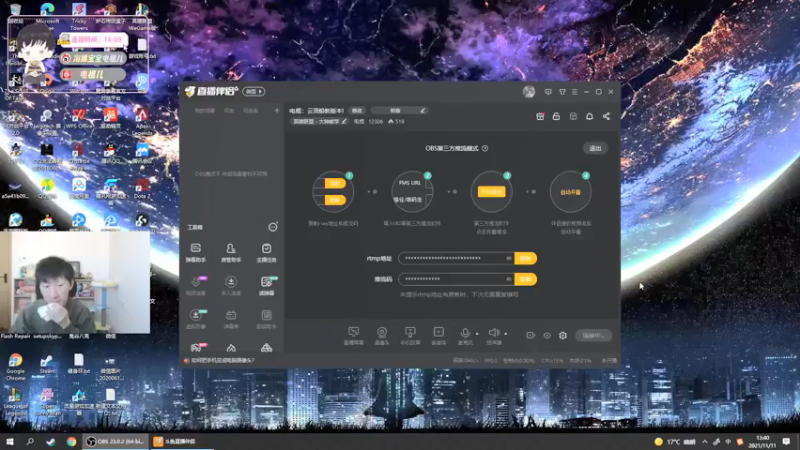Open the layout panel icon next to the bell
The width and height of the screenshot is (800, 450).
(573, 116)
